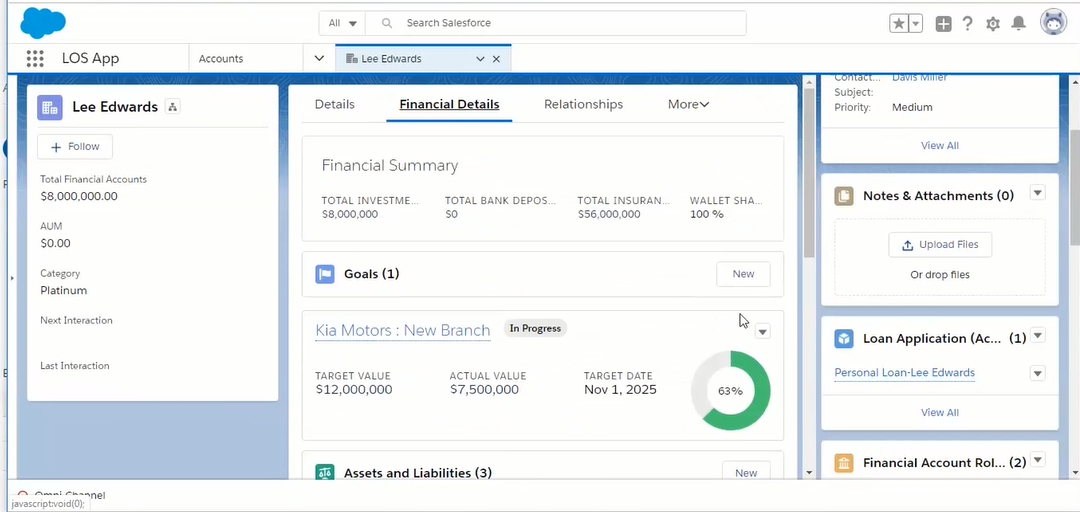Open Global Actions plus icon

coord(943,23)
